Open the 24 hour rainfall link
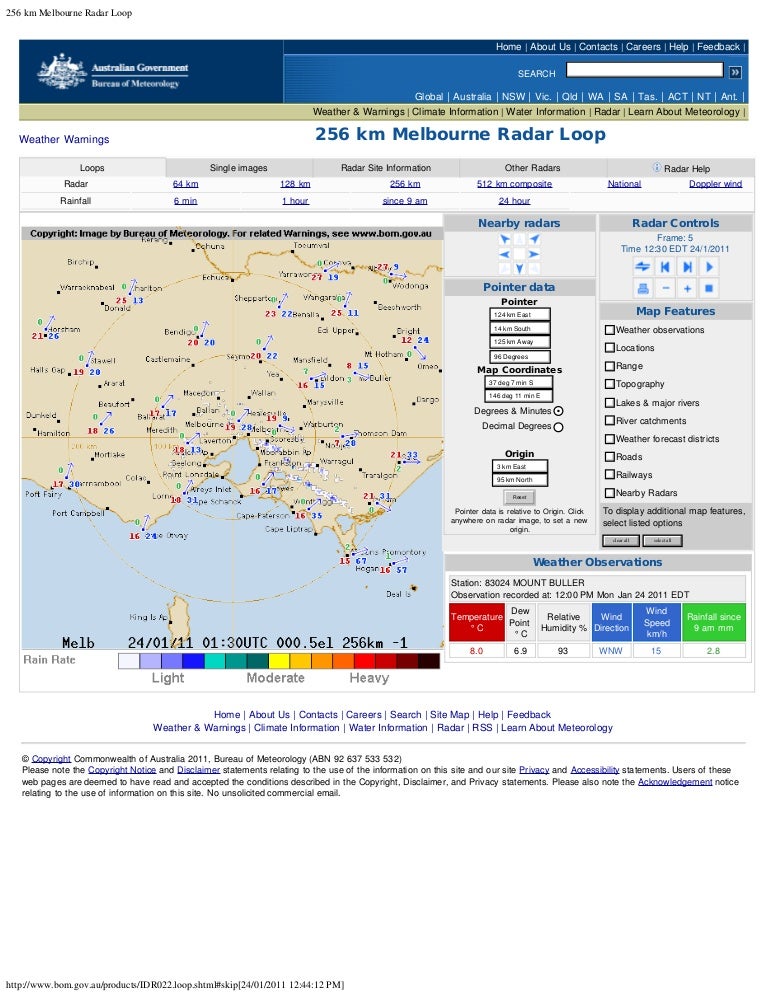Screen dimensions: 768x994 click(514, 201)
